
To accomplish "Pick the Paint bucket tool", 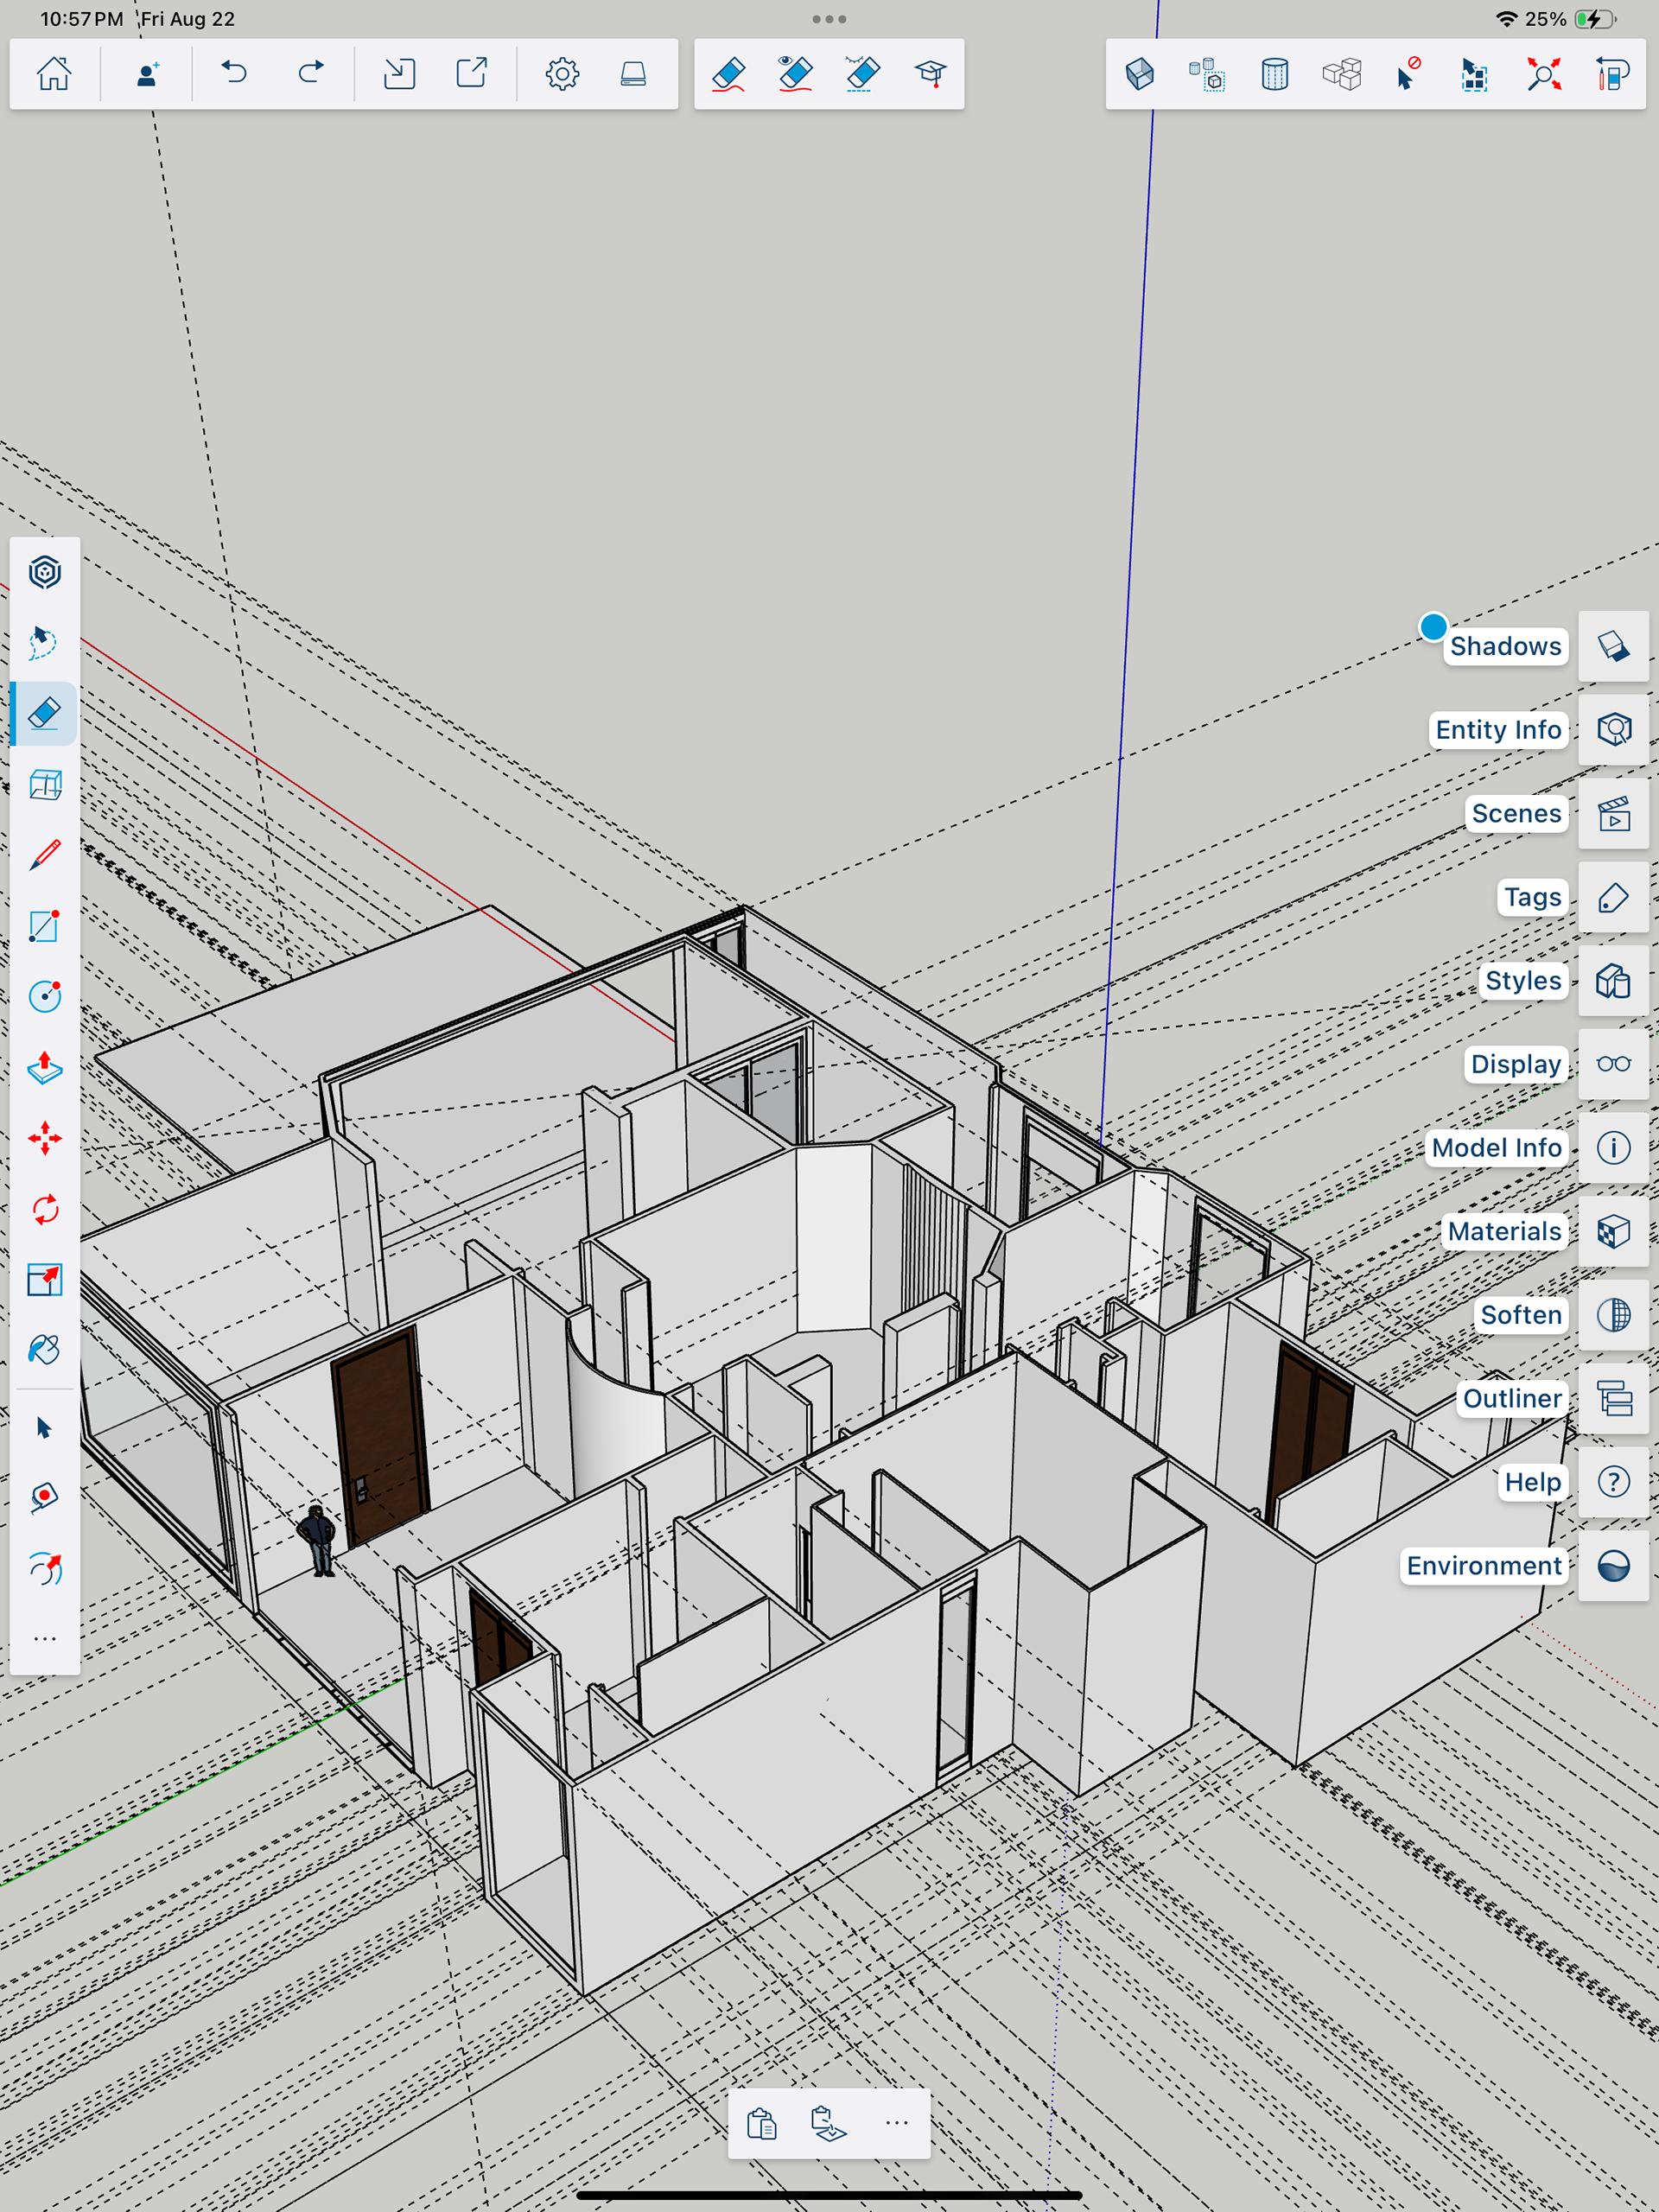I will (45, 1350).
